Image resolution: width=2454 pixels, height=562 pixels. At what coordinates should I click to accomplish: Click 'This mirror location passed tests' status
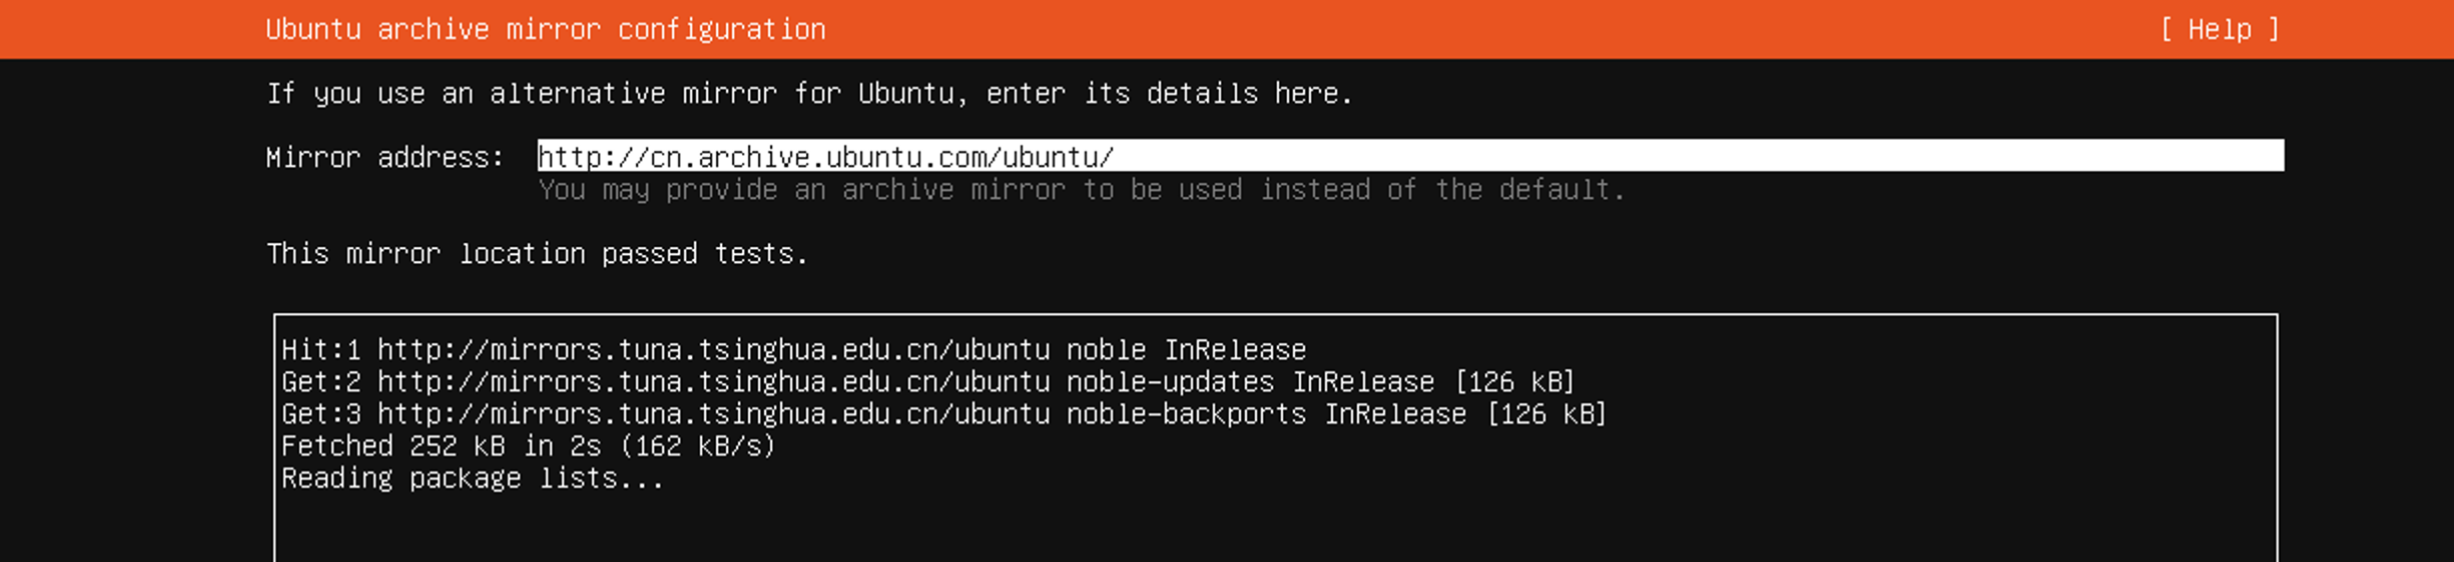pyautogui.click(x=537, y=254)
